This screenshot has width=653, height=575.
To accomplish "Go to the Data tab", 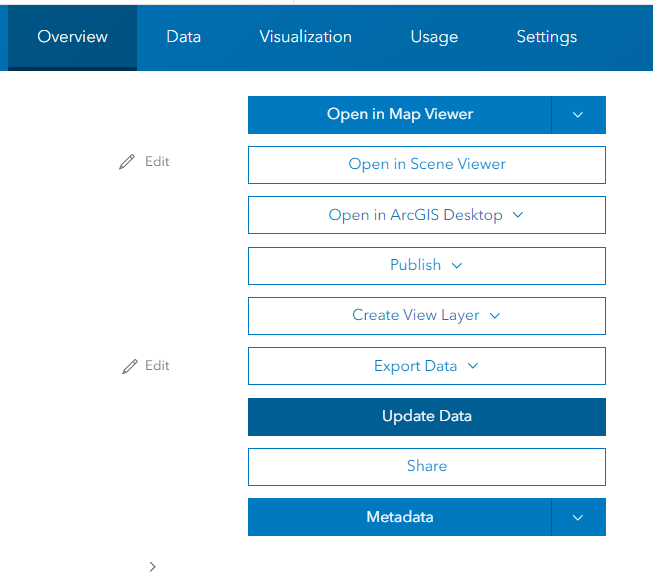I will coord(184,37).
